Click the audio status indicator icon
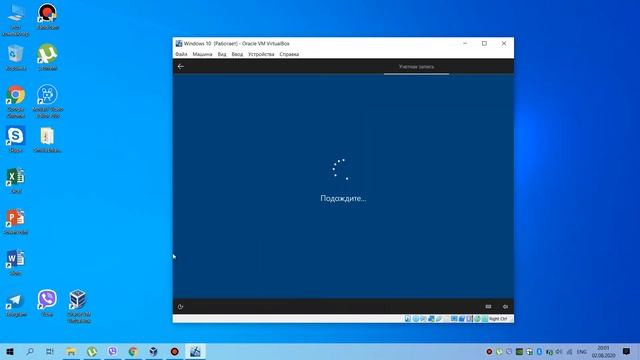Viewport: 640px width, 360px height. 423,319
